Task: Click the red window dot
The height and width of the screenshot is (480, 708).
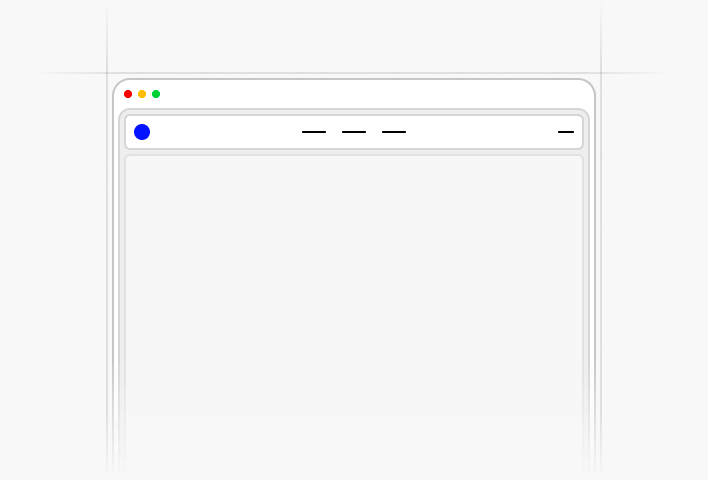Action: [x=128, y=94]
